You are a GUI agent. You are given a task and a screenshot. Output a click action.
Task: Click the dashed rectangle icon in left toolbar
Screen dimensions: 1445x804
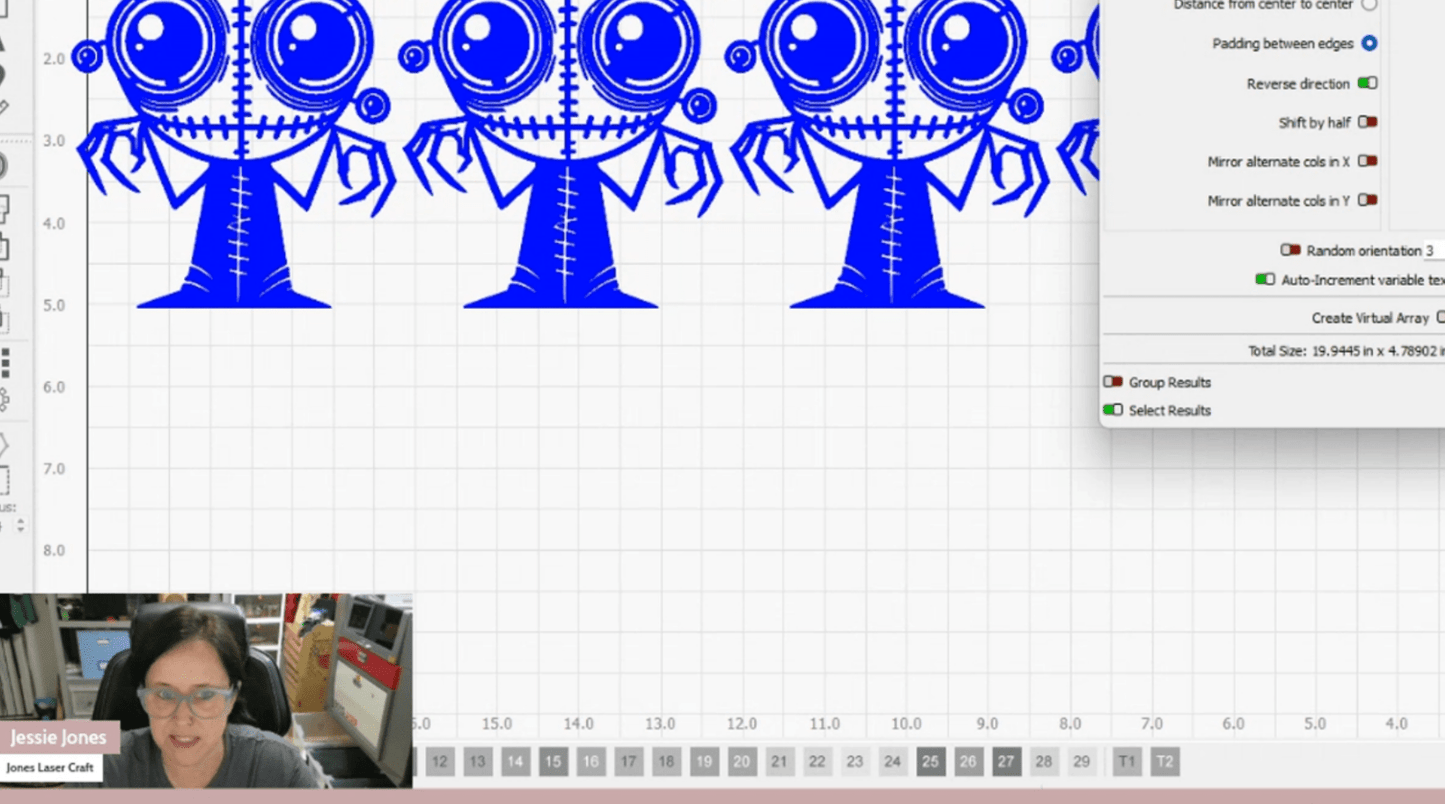tap(4, 480)
